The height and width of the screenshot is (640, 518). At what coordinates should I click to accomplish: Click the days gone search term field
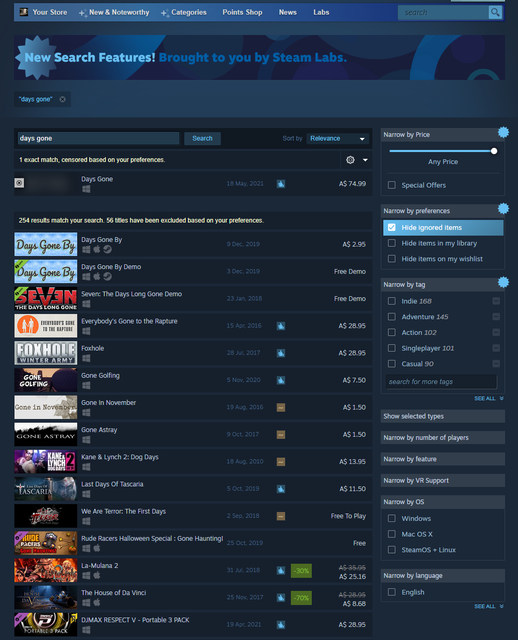(x=98, y=138)
